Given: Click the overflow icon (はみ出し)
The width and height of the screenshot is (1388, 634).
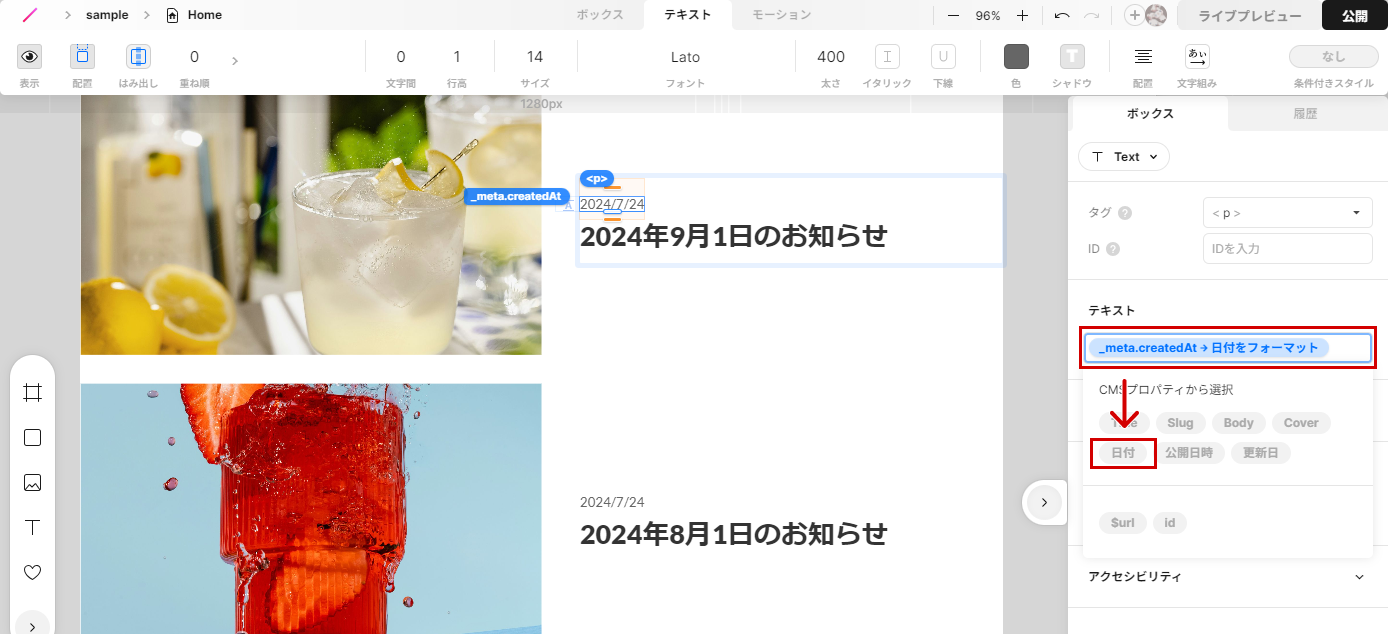Looking at the screenshot, I should 138,57.
